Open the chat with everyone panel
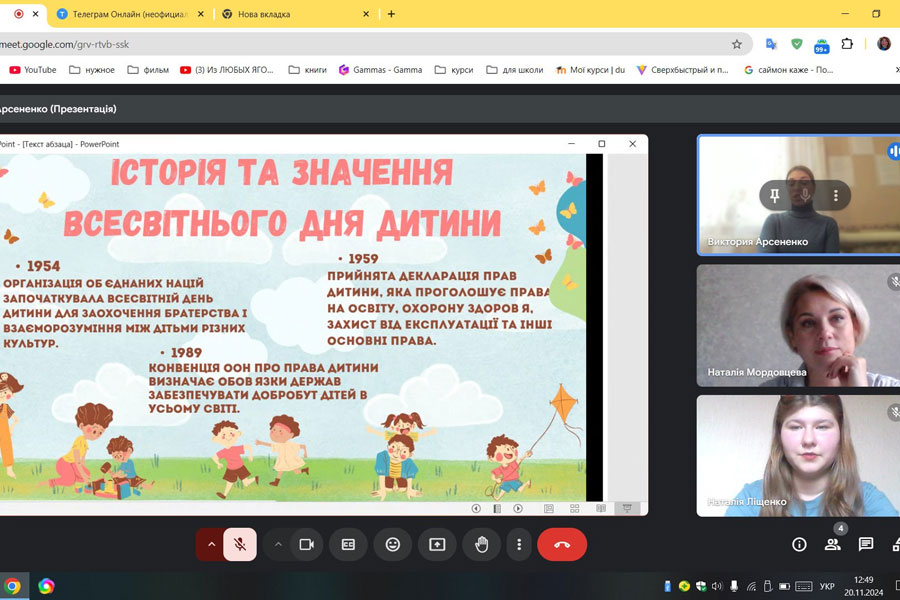 (x=866, y=544)
